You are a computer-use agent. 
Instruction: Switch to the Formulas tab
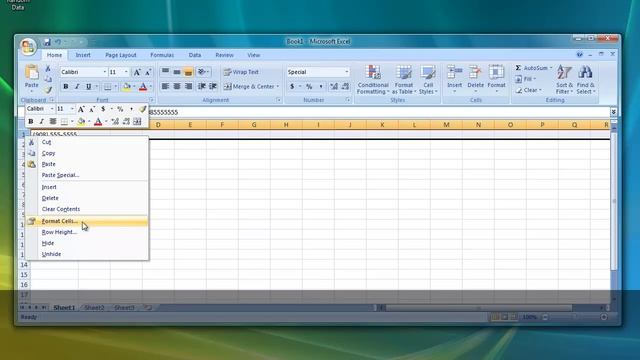point(162,55)
